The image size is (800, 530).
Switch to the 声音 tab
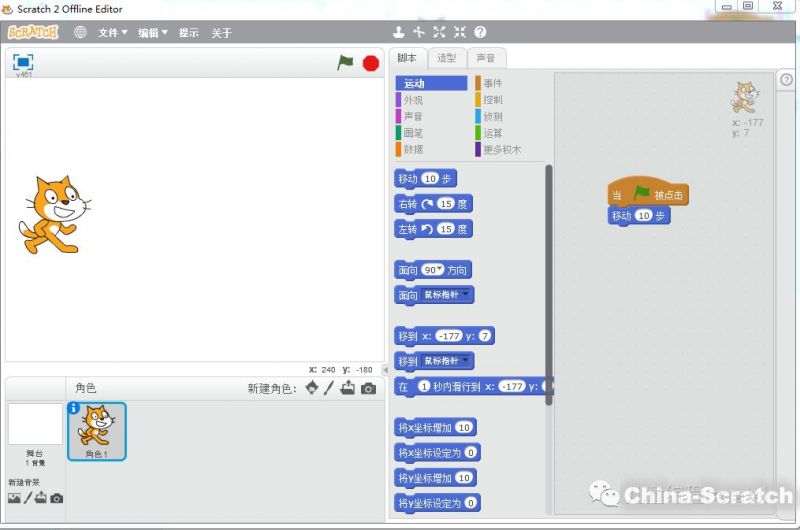tap(485, 58)
